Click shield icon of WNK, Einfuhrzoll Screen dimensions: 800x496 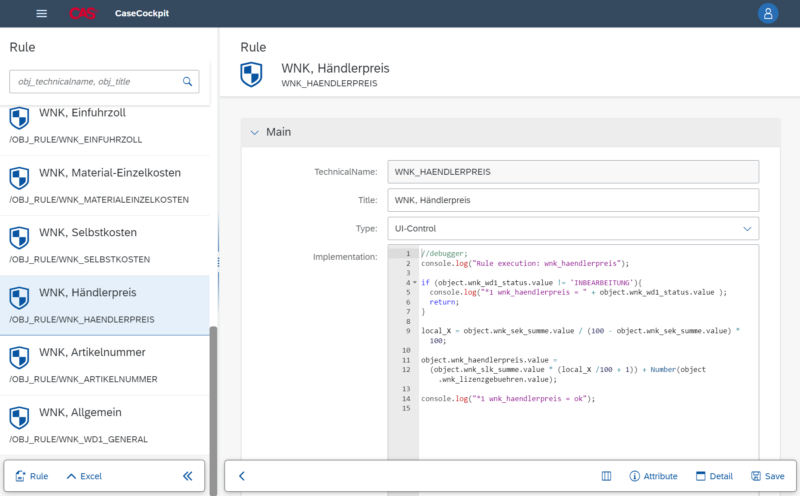click(x=19, y=118)
